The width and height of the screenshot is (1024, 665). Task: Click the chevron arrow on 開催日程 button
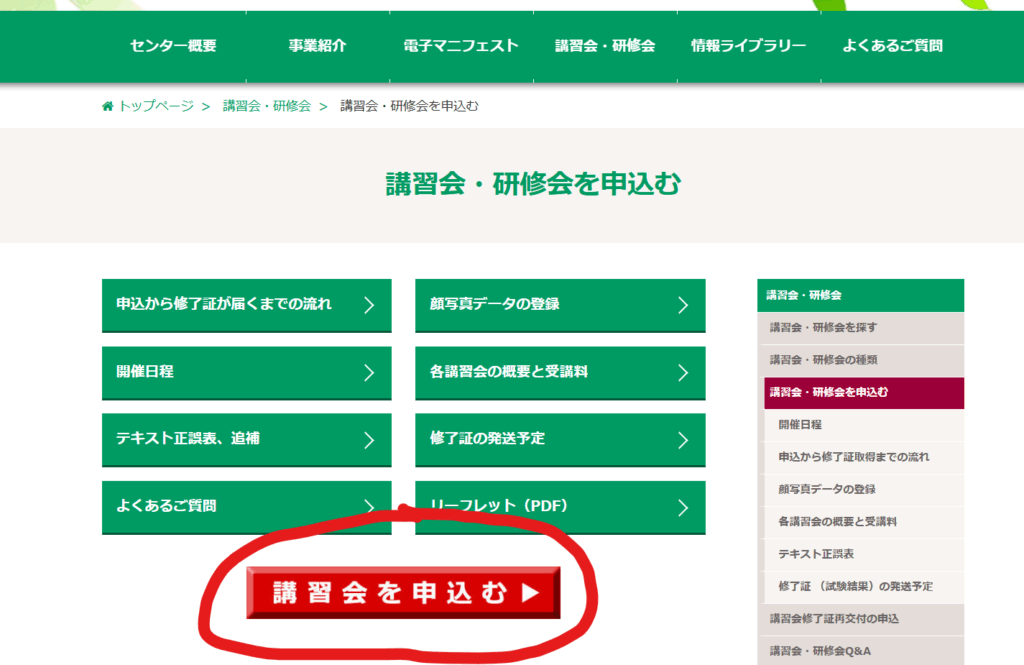pos(369,373)
